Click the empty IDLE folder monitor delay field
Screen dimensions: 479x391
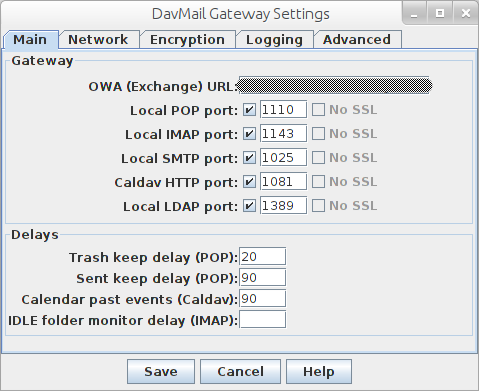pos(263,320)
